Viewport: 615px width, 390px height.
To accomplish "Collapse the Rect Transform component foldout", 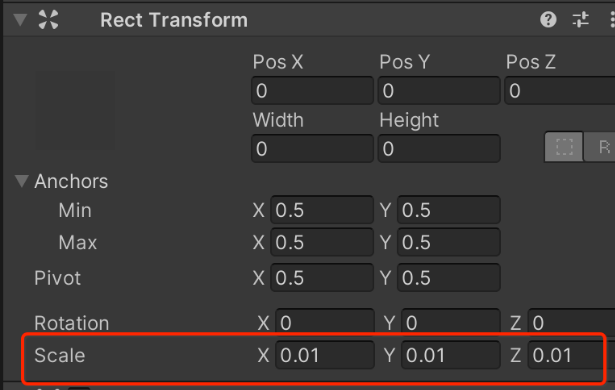I will pyautogui.click(x=20, y=20).
